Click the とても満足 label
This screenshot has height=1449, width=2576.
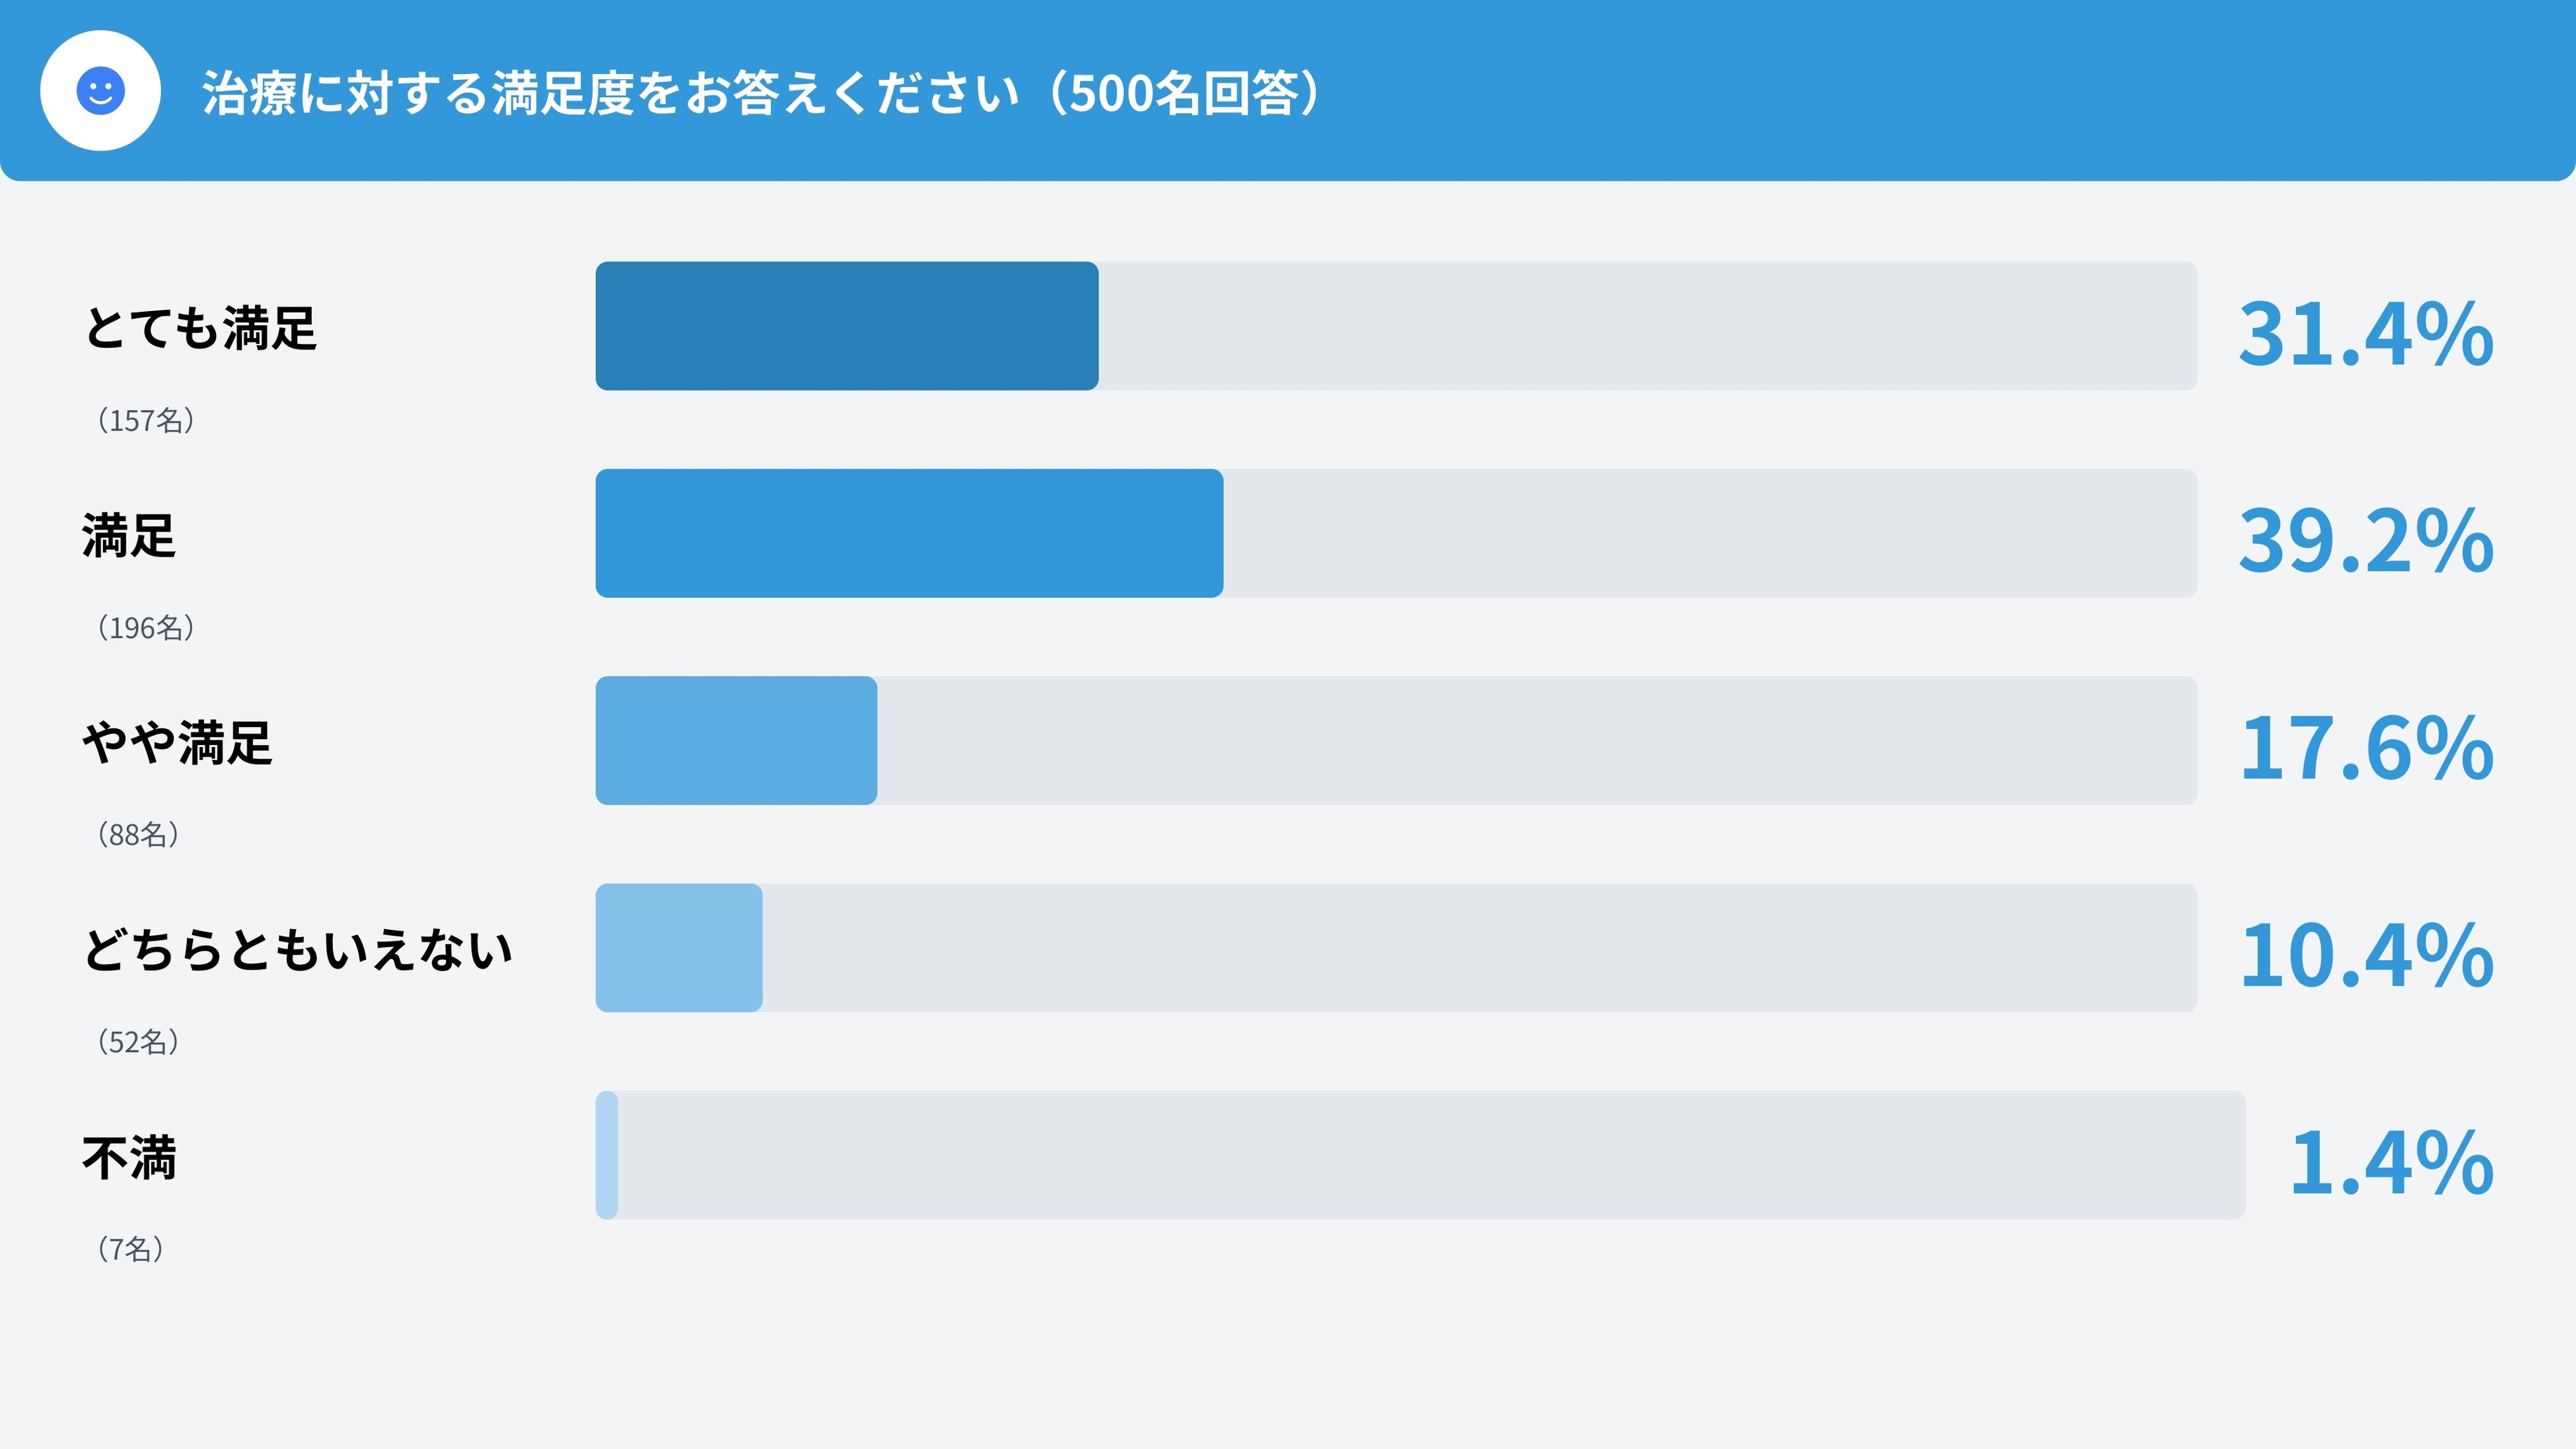pyautogui.click(x=200, y=328)
